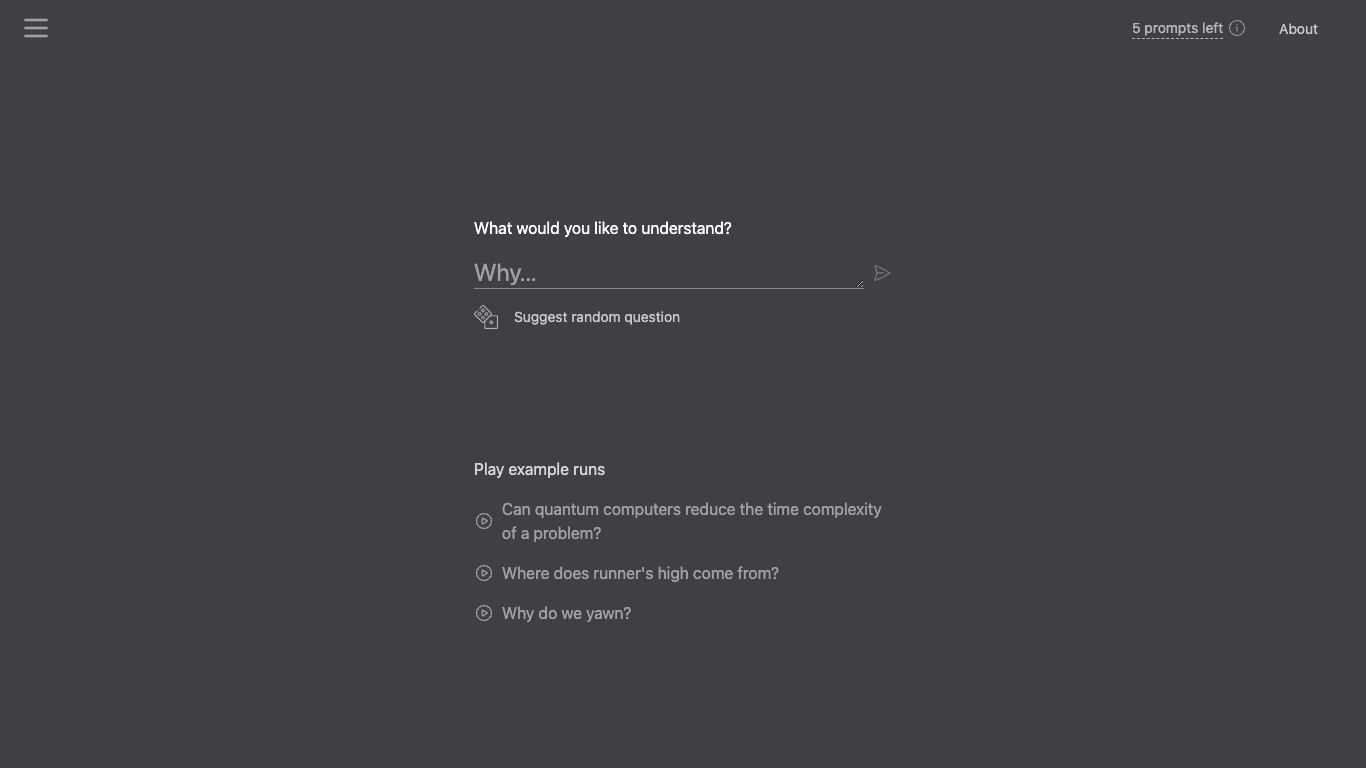
Task: Click the info icon beside prompts left
Action: pos(1237,28)
